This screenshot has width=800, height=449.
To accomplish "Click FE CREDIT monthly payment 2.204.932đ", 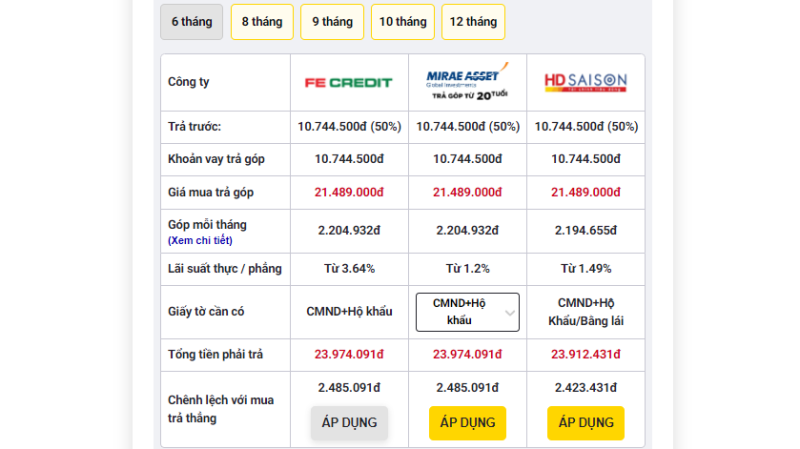I will coord(349,231).
